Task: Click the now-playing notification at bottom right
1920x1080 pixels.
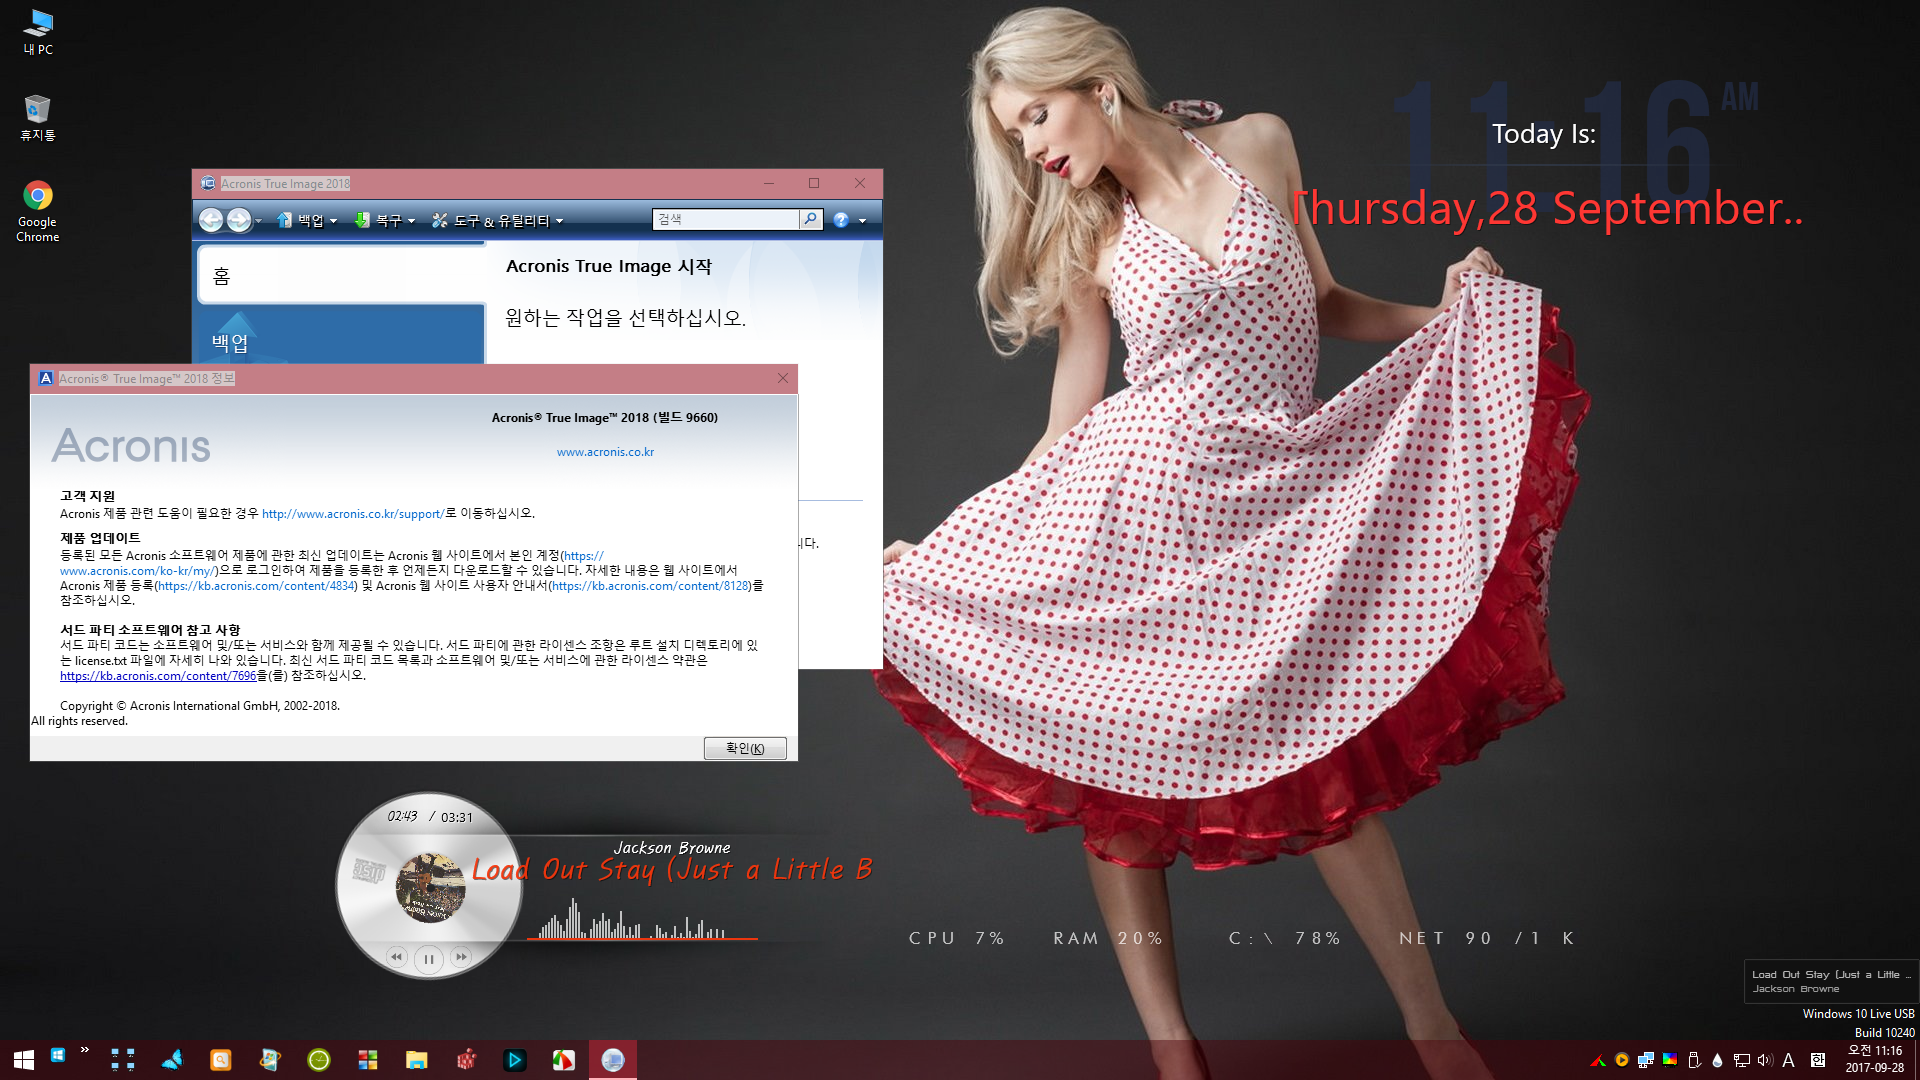Action: tap(1831, 981)
